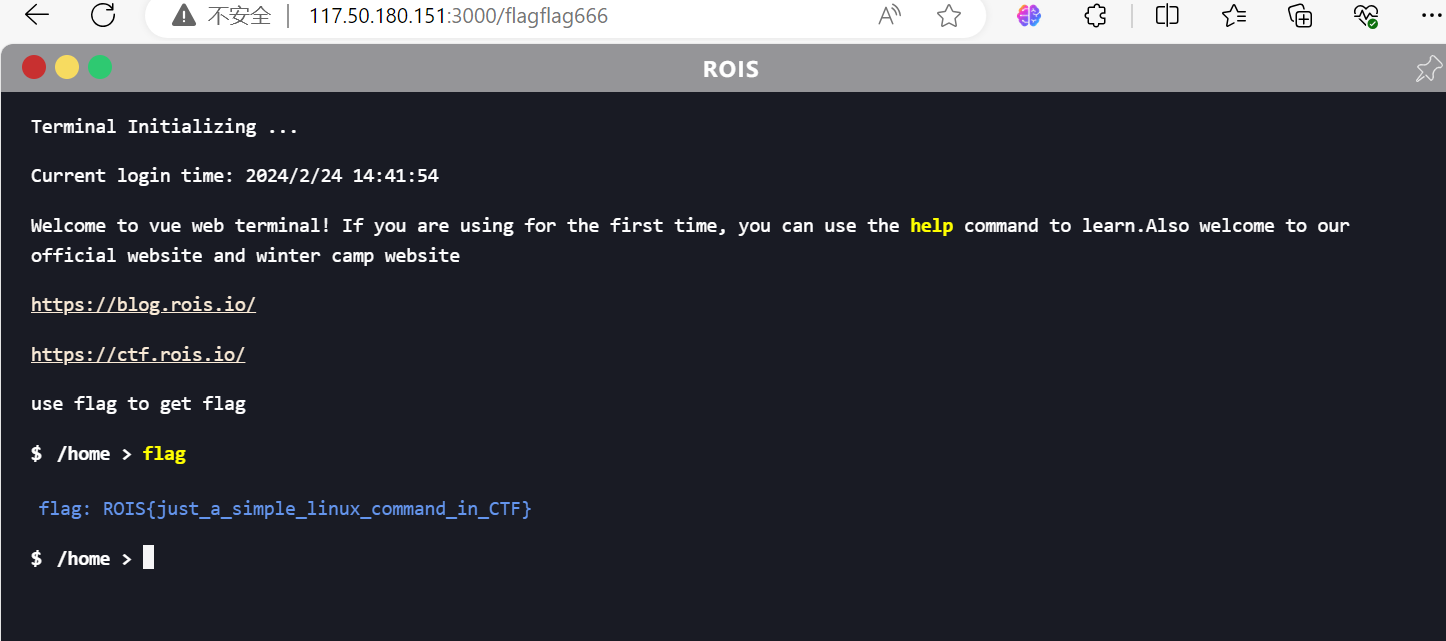Click the read aloud icon in address bar
1446x641 pixels.
(889, 16)
